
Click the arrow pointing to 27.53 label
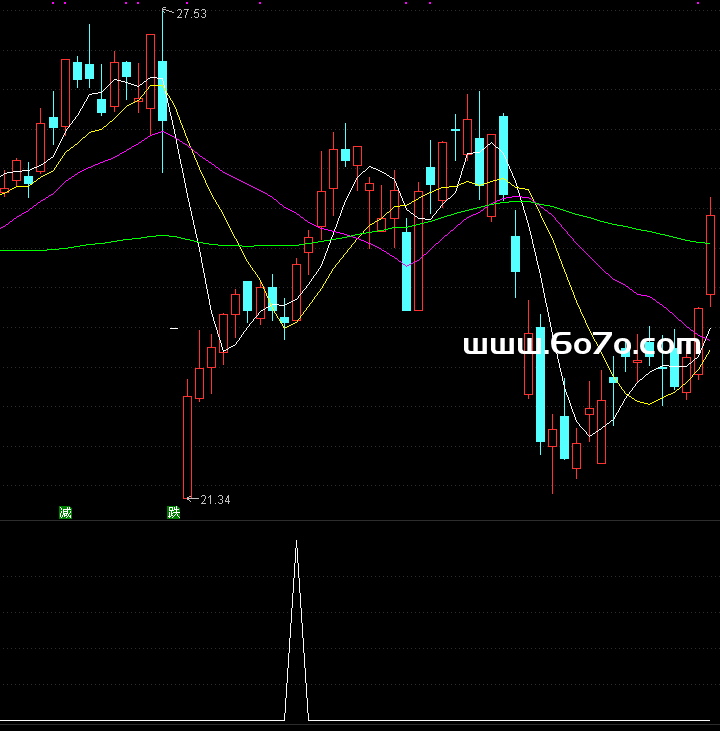click(x=168, y=12)
